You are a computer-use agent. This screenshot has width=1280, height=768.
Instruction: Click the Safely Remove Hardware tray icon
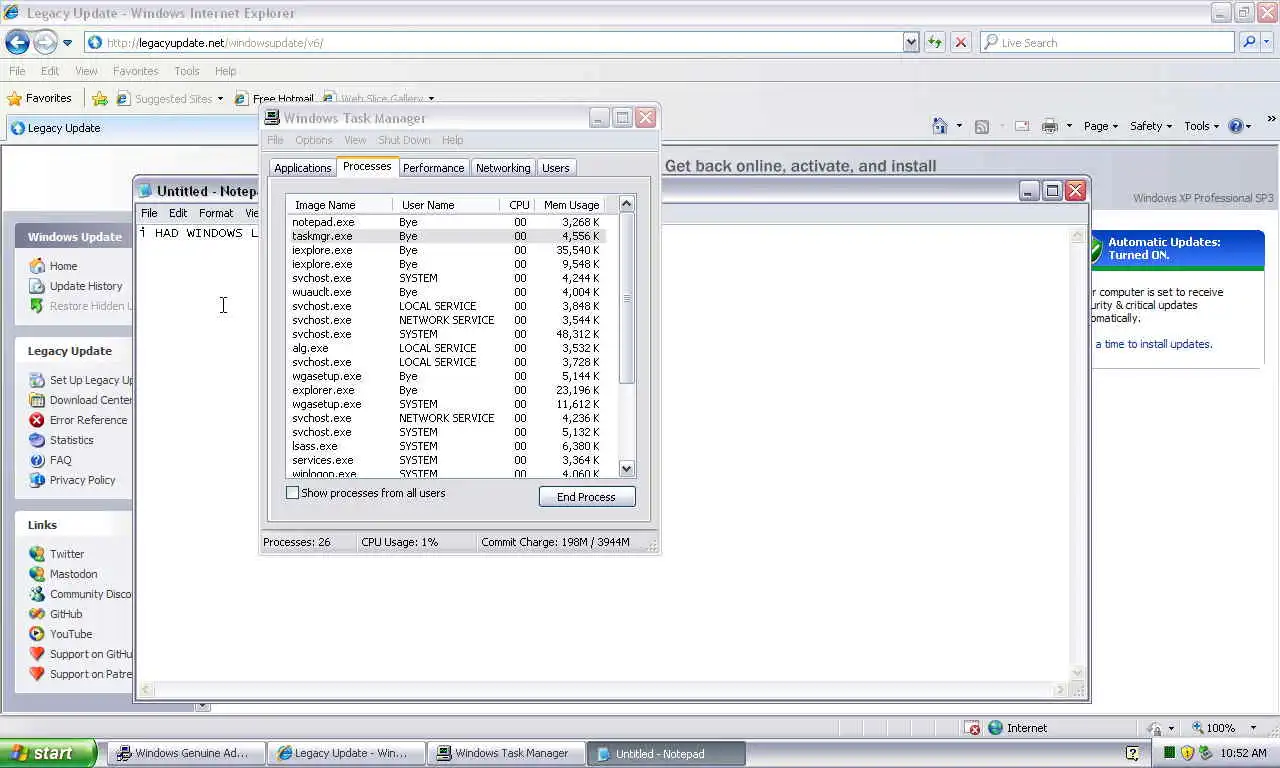tap(1205, 753)
